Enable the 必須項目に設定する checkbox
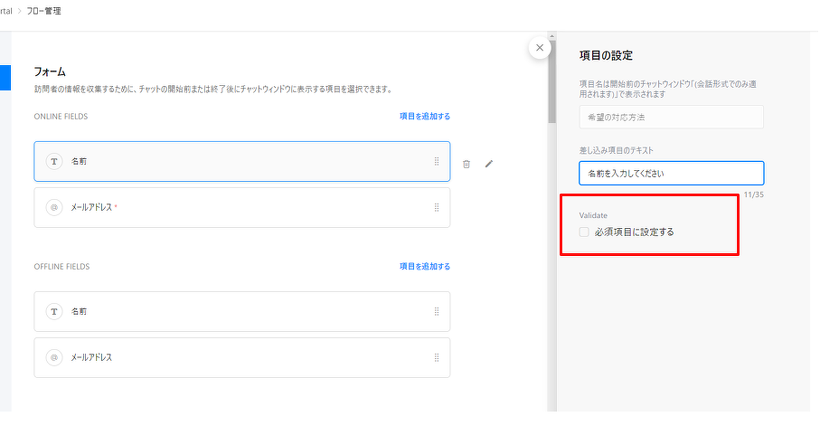This screenshot has width=820, height=426. pyautogui.click(x=584, y=232)
